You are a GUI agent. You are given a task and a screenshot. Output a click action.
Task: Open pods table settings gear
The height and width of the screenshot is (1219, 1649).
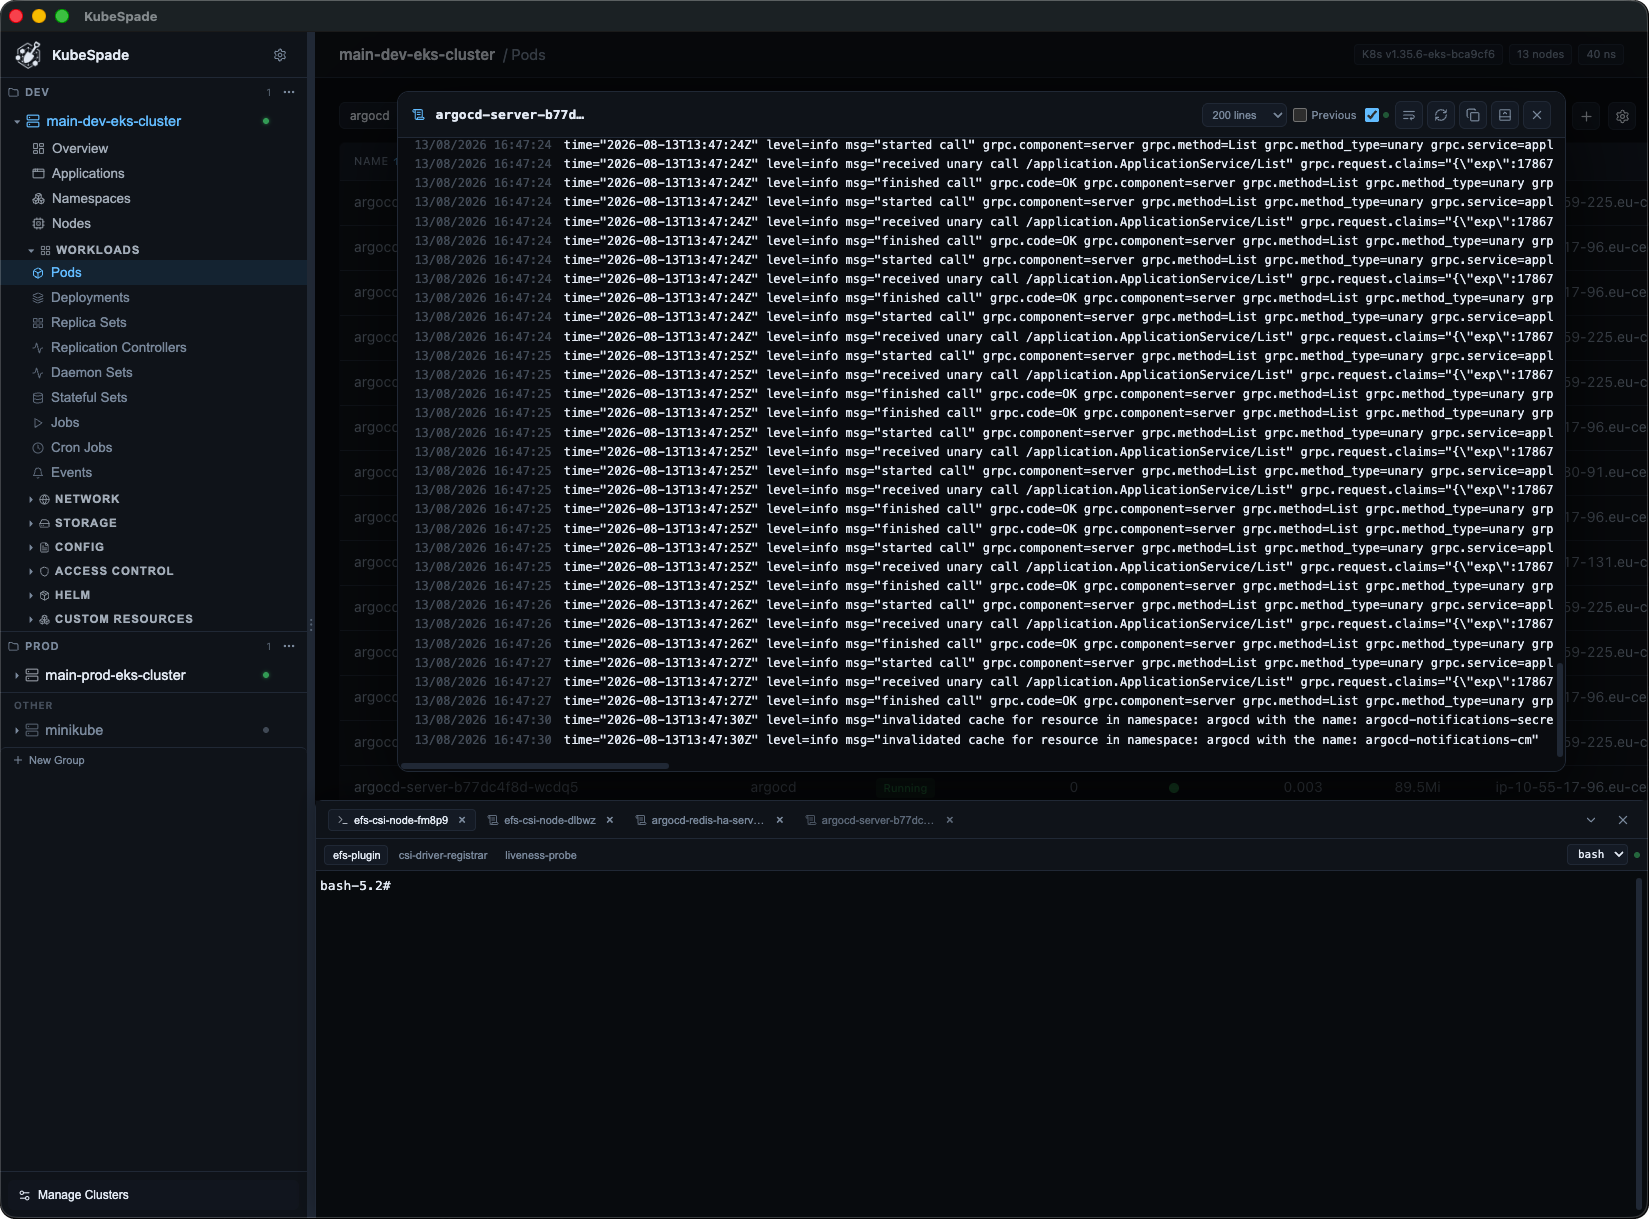(1622, 116)
